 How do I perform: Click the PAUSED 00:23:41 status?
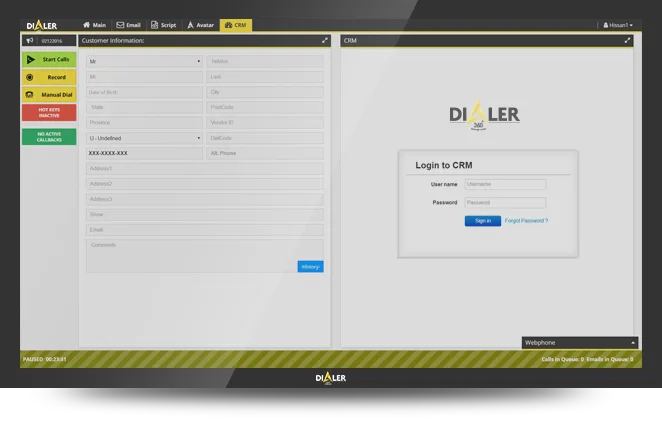(44, 359)
